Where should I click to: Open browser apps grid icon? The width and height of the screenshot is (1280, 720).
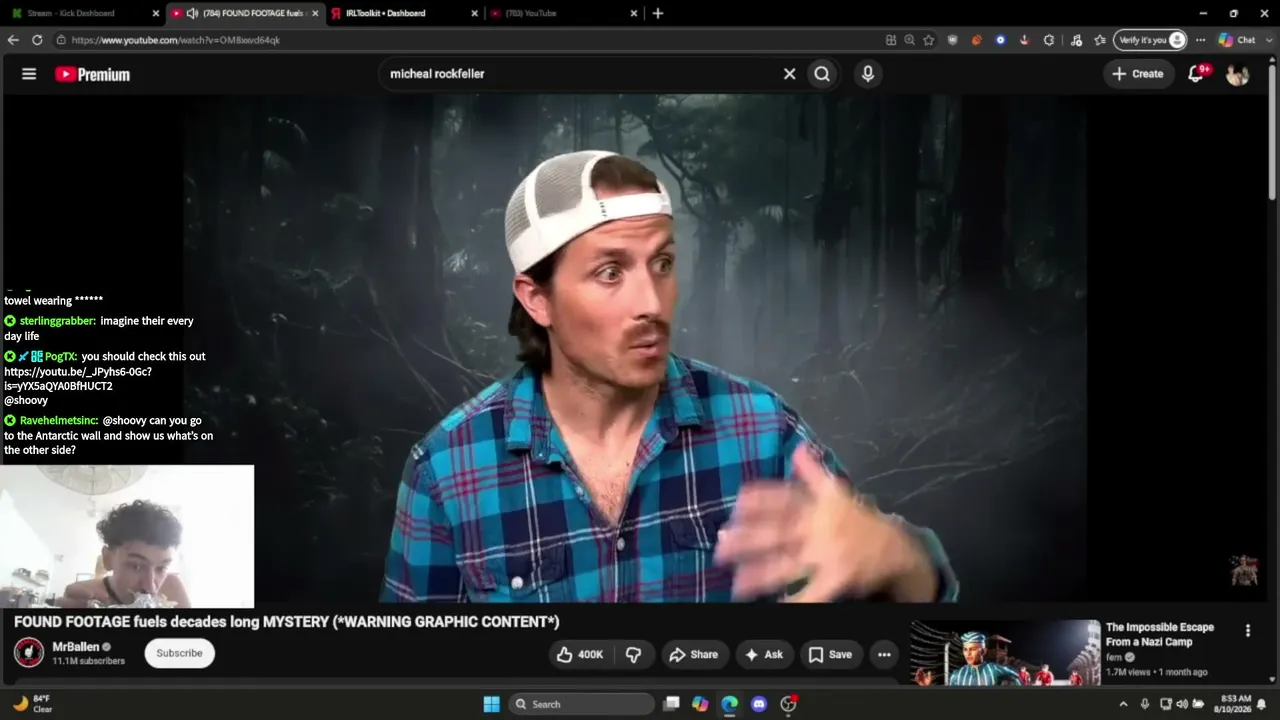891,40
